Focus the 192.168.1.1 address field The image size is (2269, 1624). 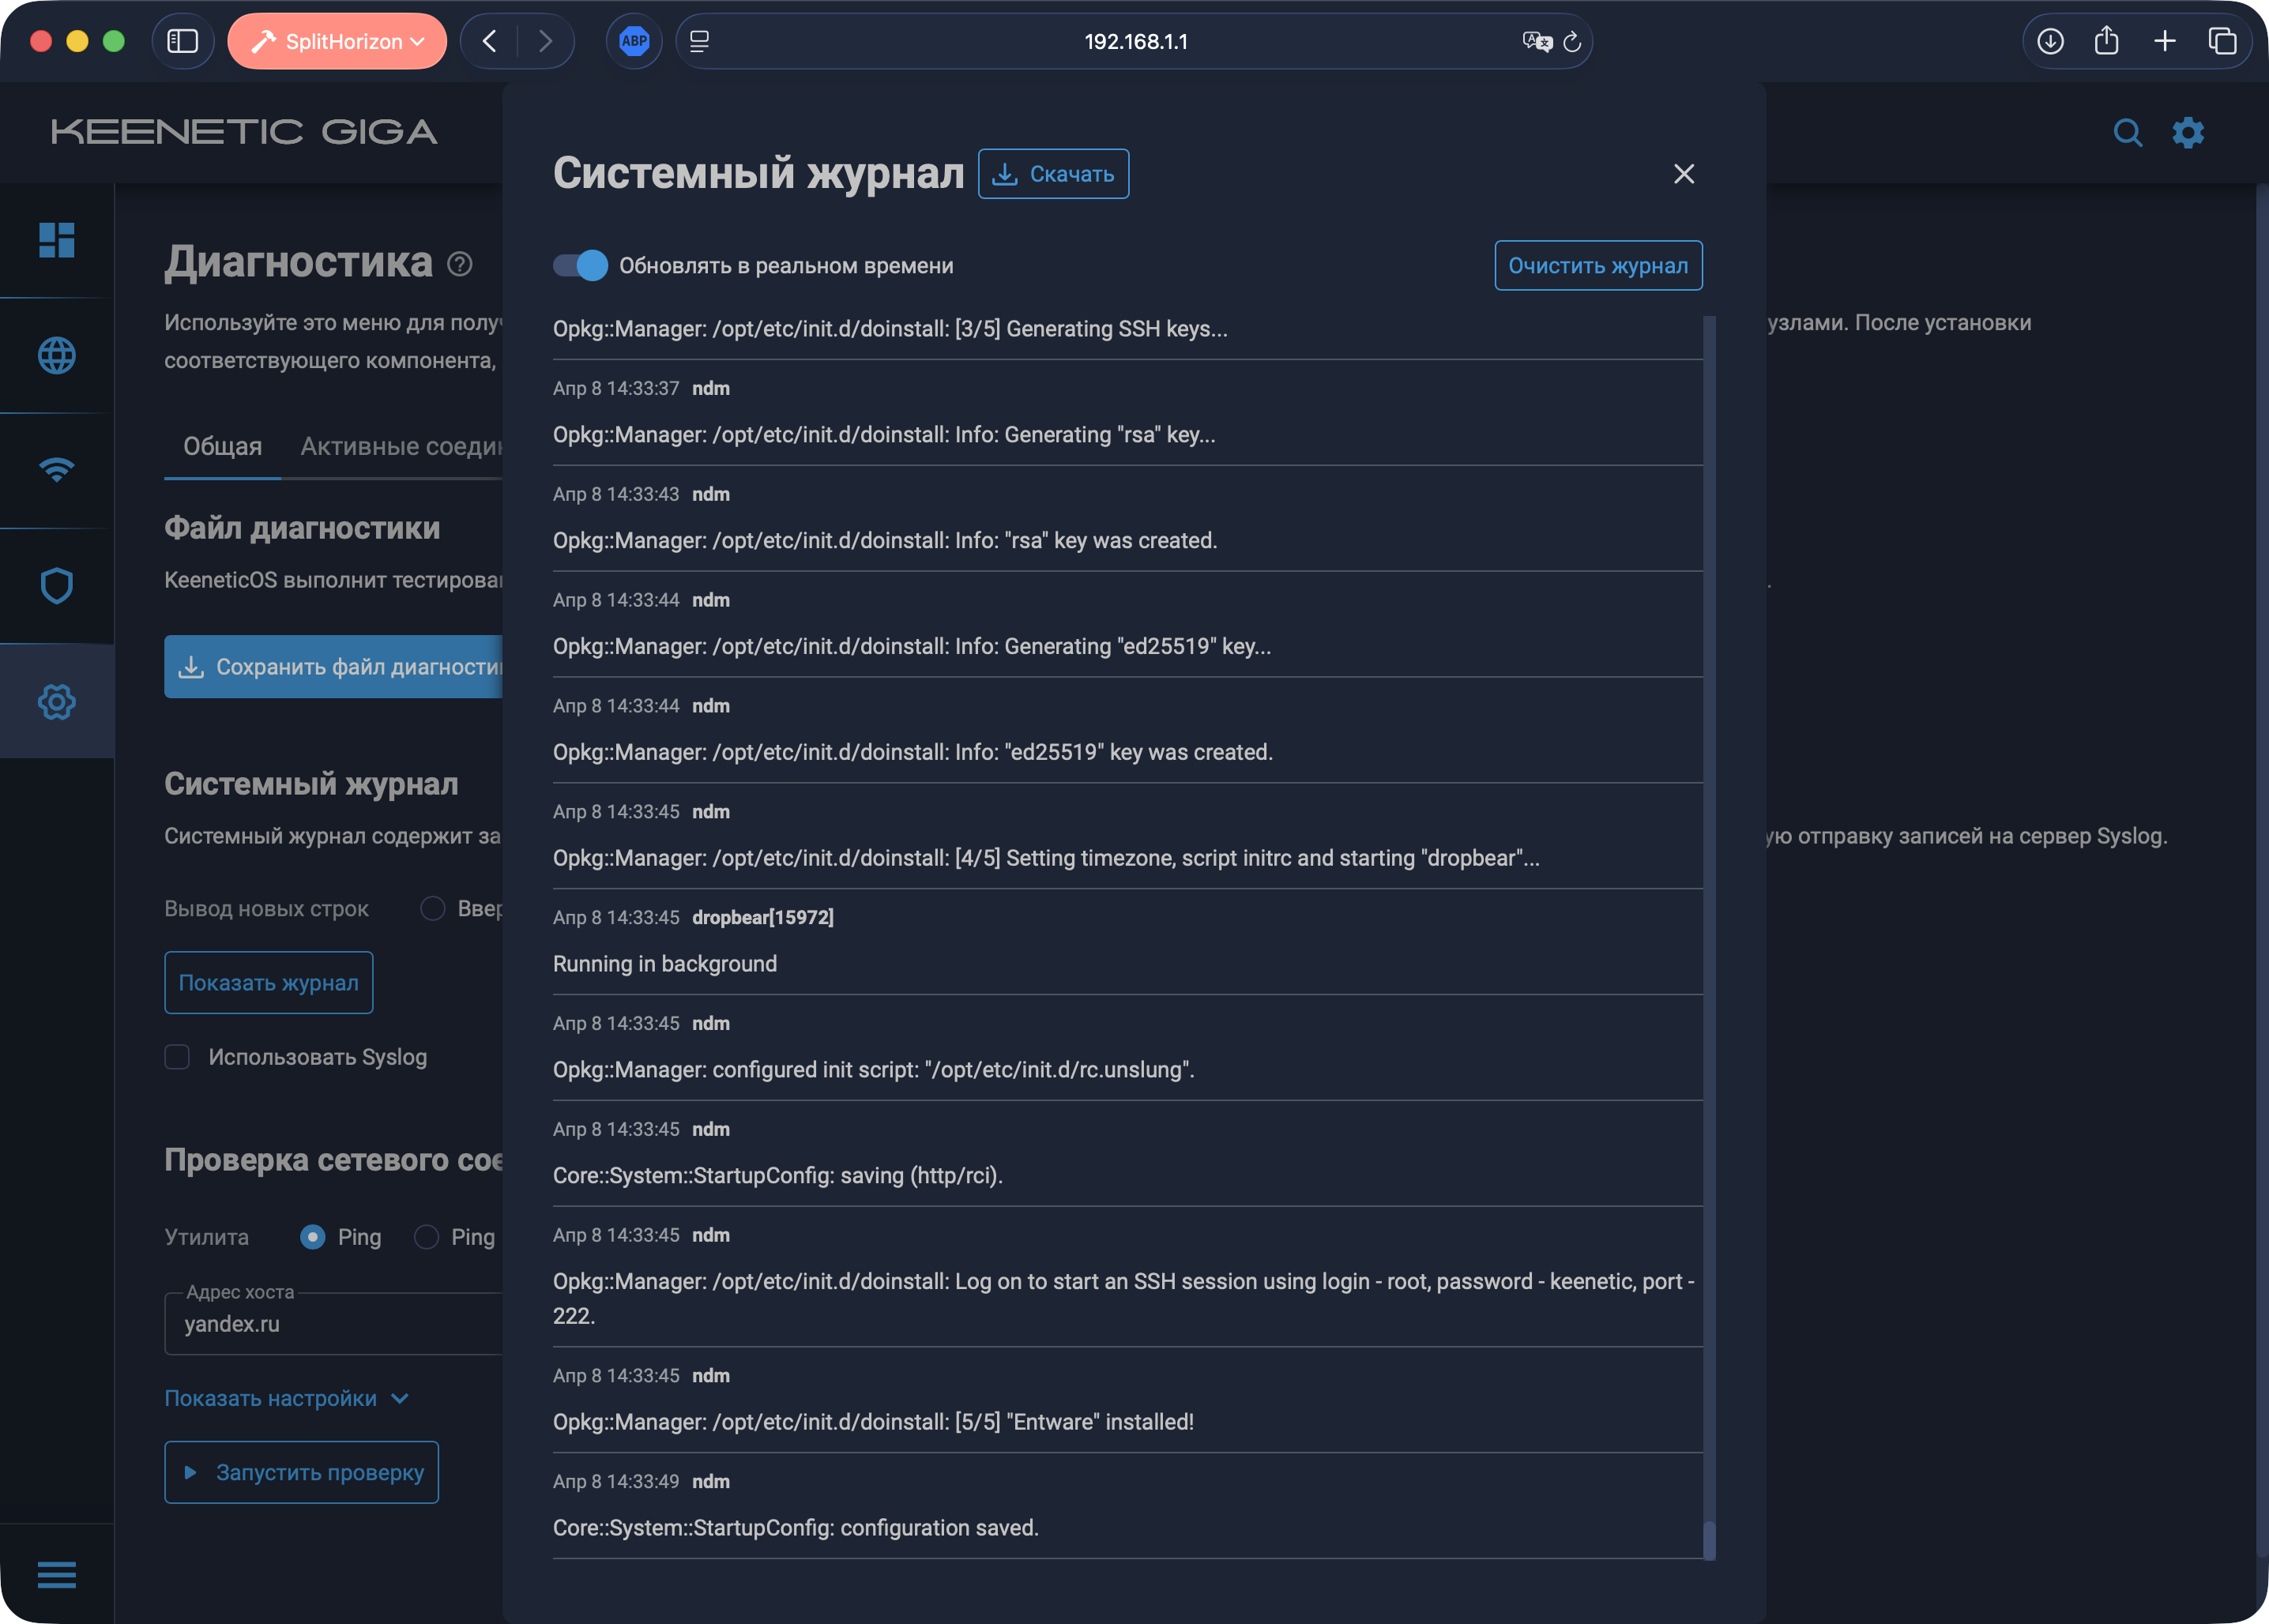click(x=1135, y=41)
